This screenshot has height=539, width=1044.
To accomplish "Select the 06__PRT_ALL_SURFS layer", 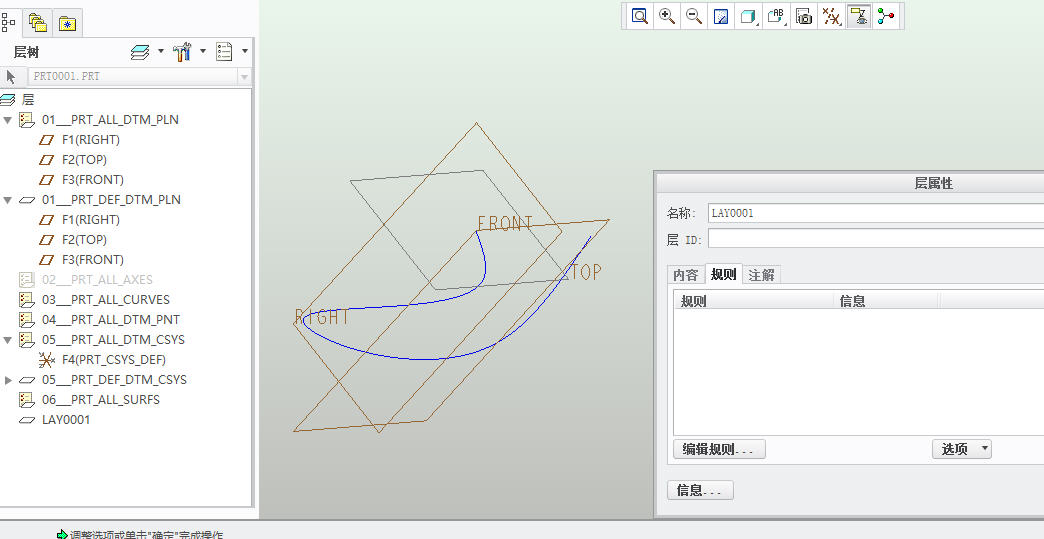I will 101,399.
